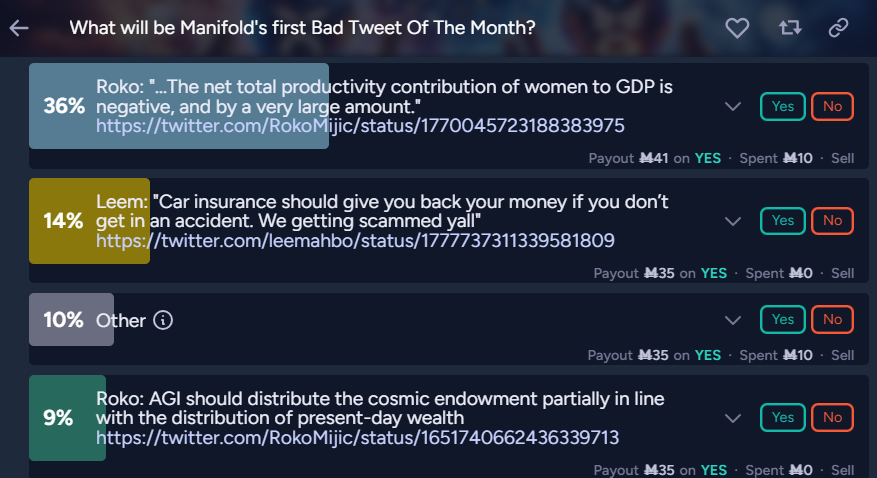Expand the Leem car insurance answer chevron
The height and width of the screenshot is (478, 877).
point(733,221)
